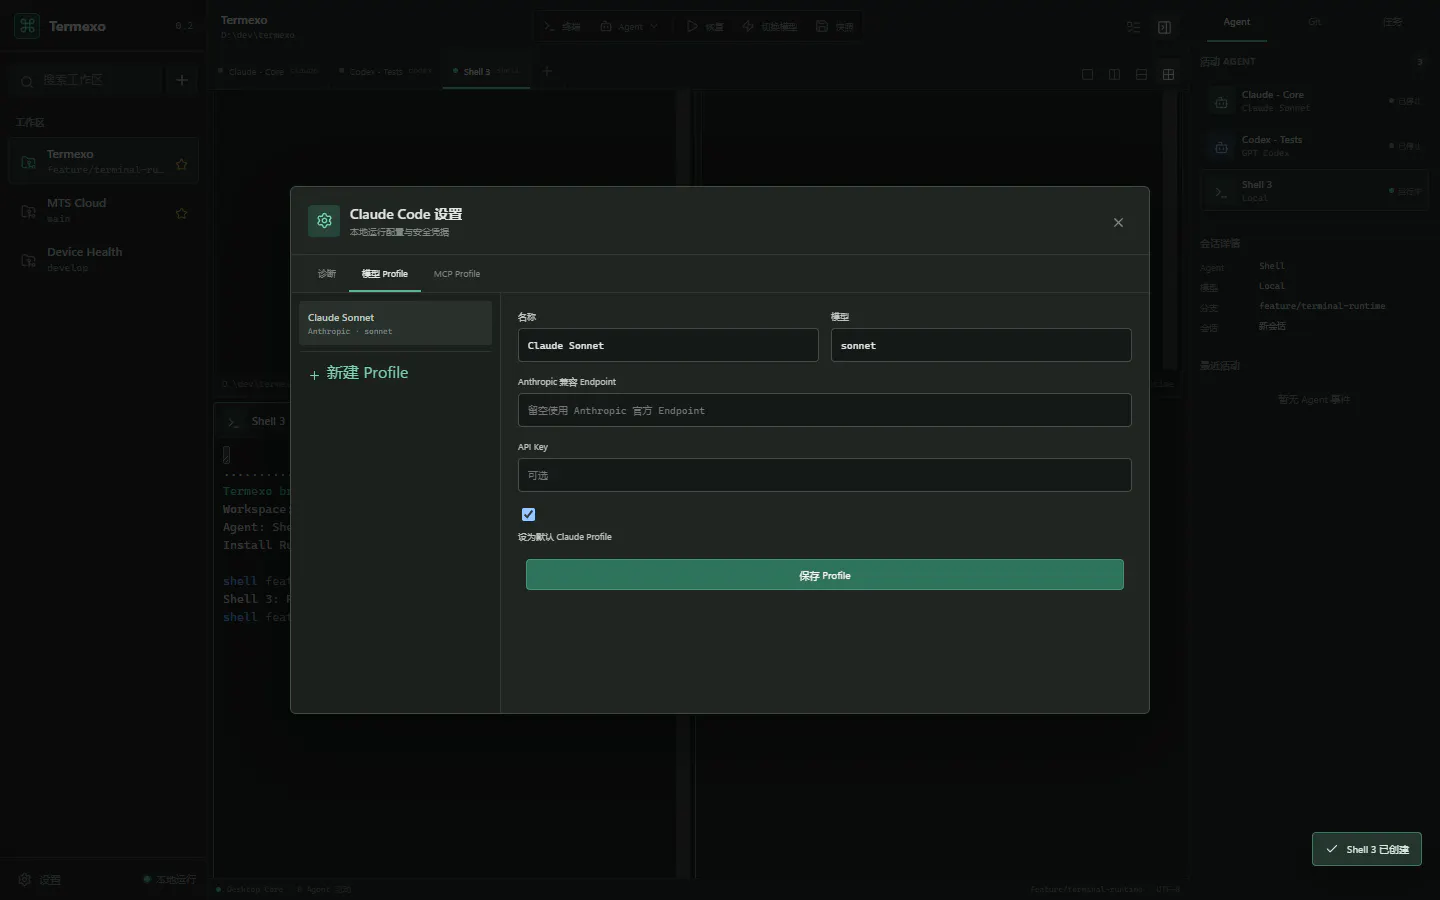Image resolution: width=1440 pixels, height=900 pixels.
Task: Click the Shell 3 已创建 toast notification
Action: click(1366, 849)
